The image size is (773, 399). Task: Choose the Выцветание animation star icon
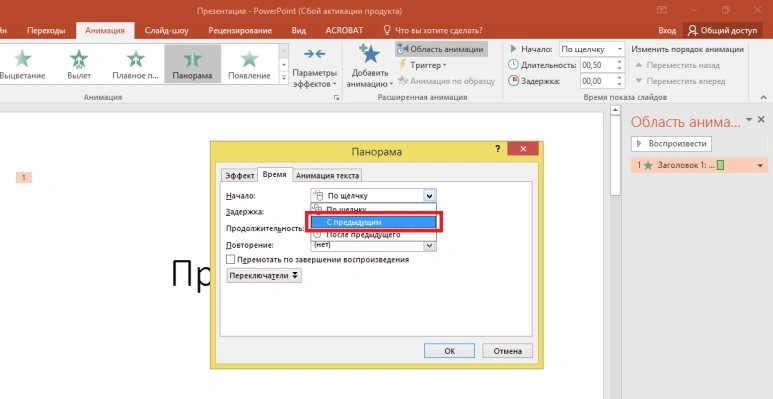click(23, 59)
